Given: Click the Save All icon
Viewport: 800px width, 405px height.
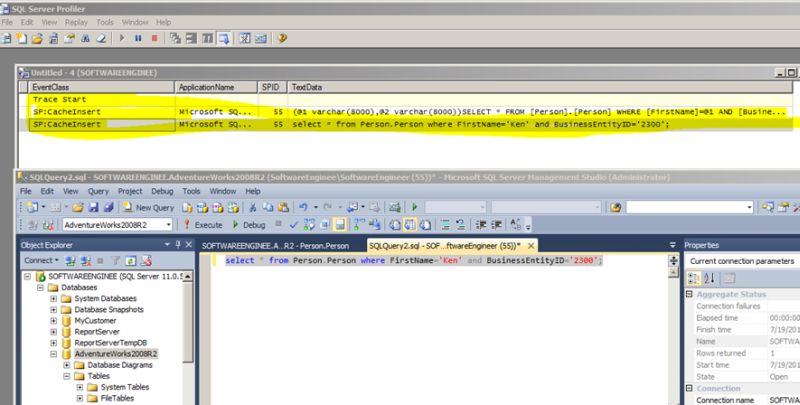Looking at the screenshot, I should [x=109, y=208].
